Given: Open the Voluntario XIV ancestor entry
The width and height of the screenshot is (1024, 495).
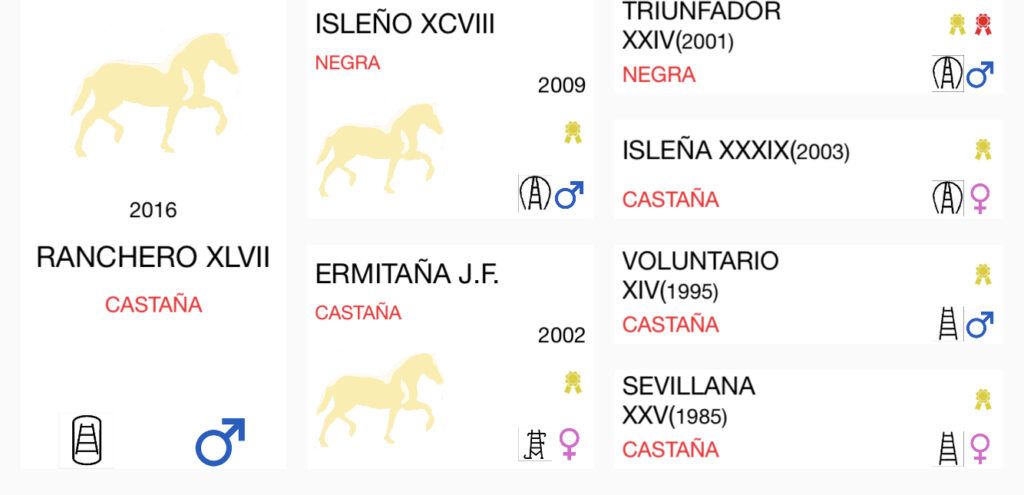Looking at the screenshot, I should tap(808, 294).
